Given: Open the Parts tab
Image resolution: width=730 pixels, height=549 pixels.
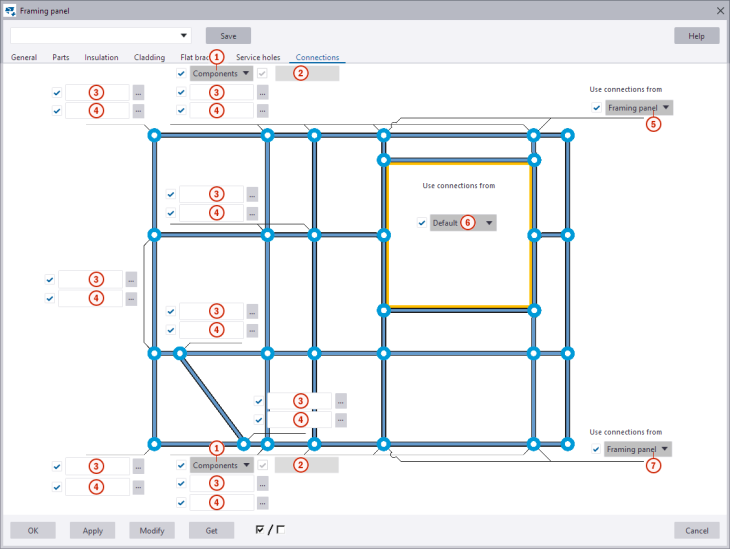Looking at the screenshot, I should 61,57.
